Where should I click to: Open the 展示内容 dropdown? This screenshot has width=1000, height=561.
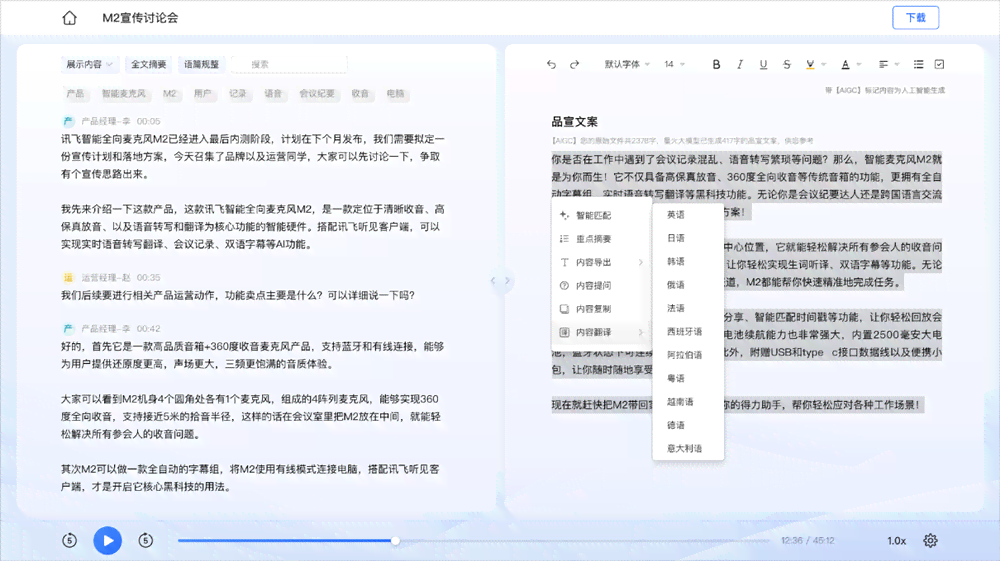pyautogui.click(x=89, y=64)
